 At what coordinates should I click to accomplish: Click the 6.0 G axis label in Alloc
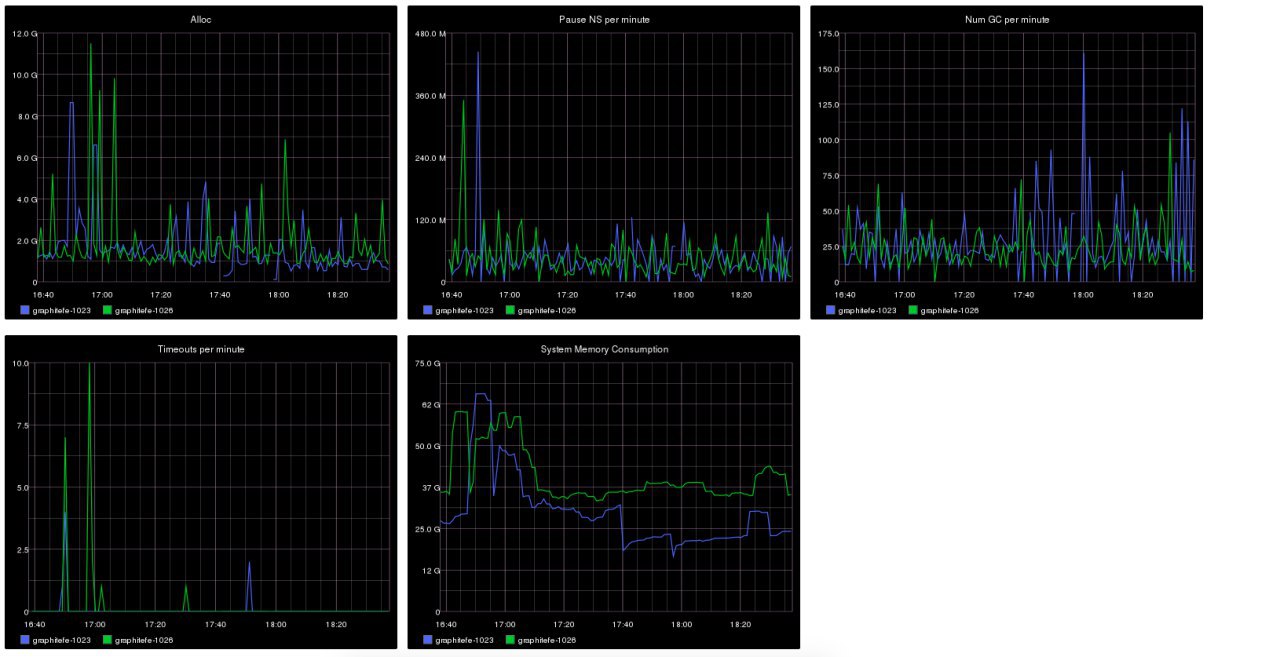pos(27,158)
